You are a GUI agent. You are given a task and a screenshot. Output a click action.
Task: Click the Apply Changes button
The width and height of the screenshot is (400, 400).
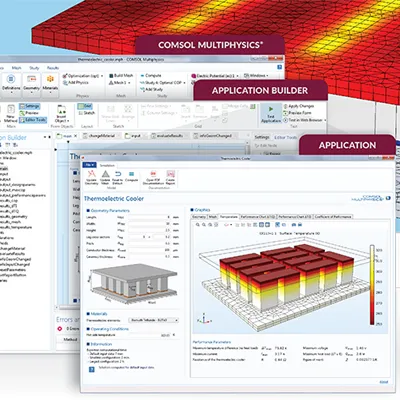298,106
